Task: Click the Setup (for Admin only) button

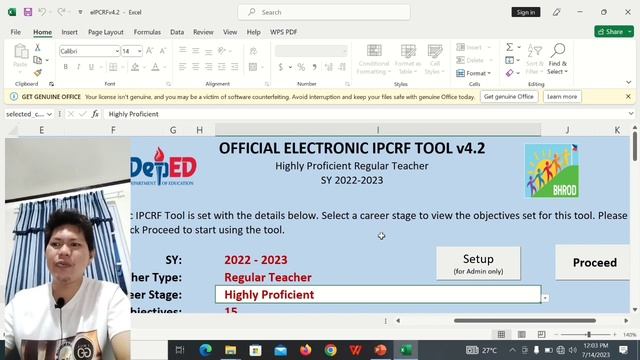Action: [x=478, y=263]
